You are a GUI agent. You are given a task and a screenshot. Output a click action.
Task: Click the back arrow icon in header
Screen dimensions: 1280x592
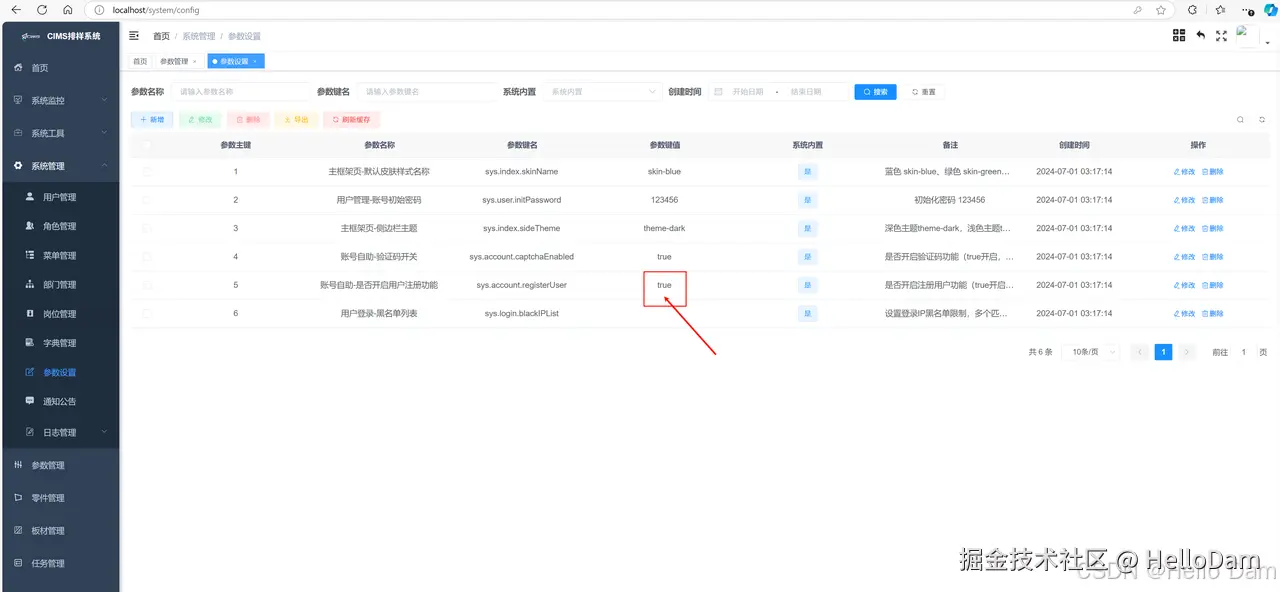pyautogui.click(x=1200, y=35)
